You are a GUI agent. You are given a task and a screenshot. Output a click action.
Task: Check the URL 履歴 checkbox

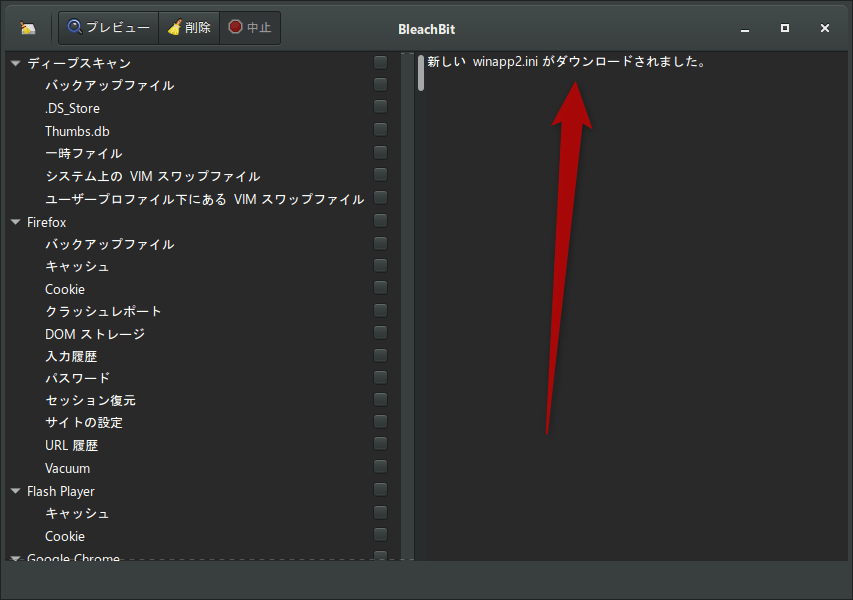click(x=381, y=444)
